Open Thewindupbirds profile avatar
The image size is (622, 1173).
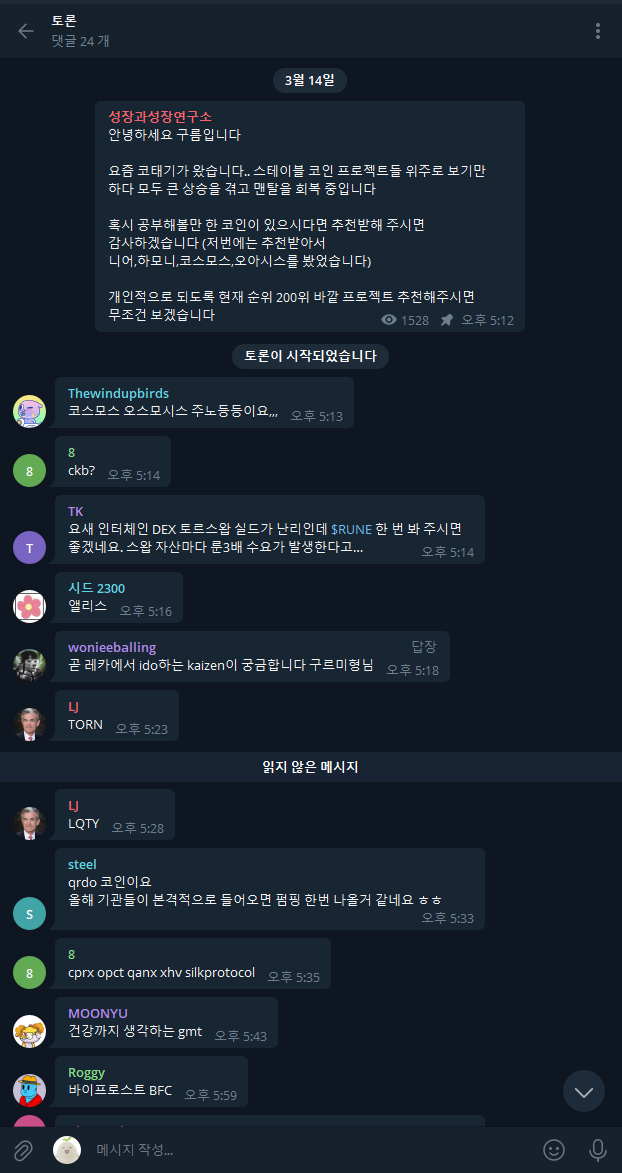pos(30,411)
